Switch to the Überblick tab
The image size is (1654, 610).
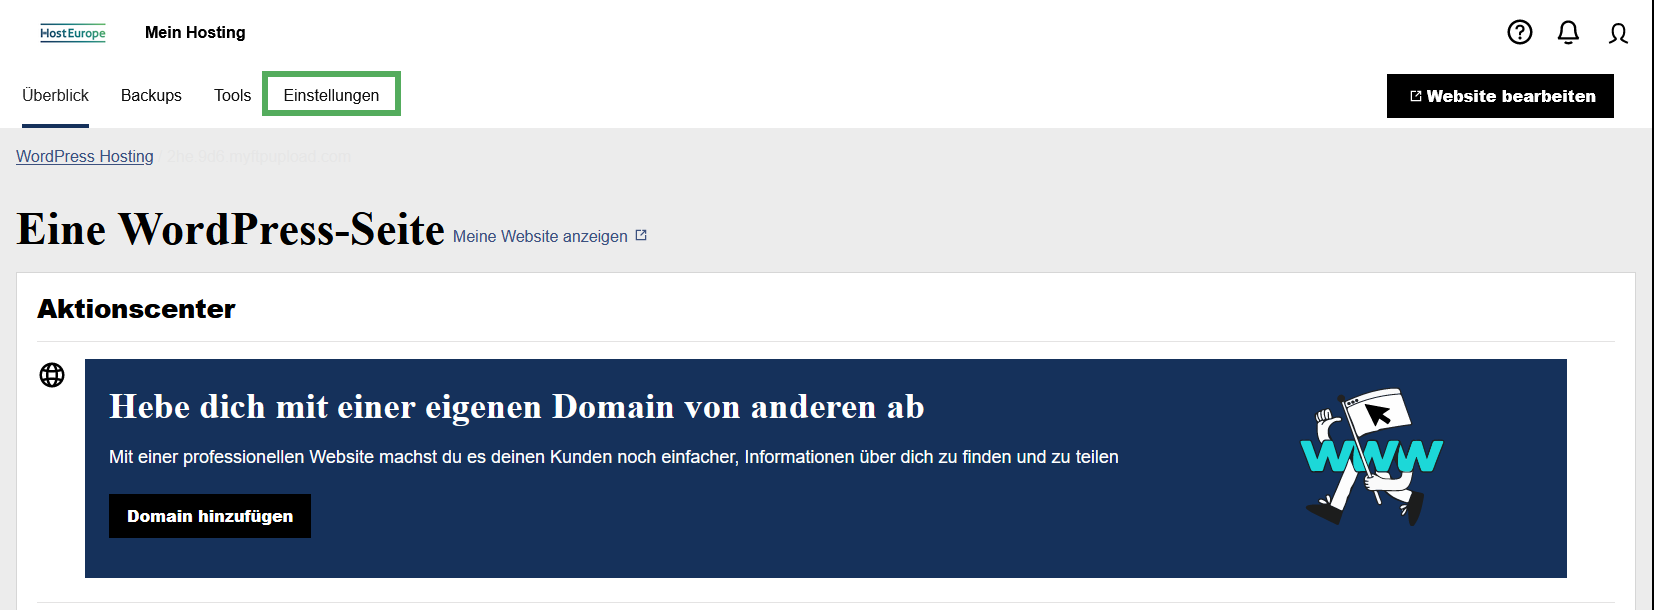56,96
